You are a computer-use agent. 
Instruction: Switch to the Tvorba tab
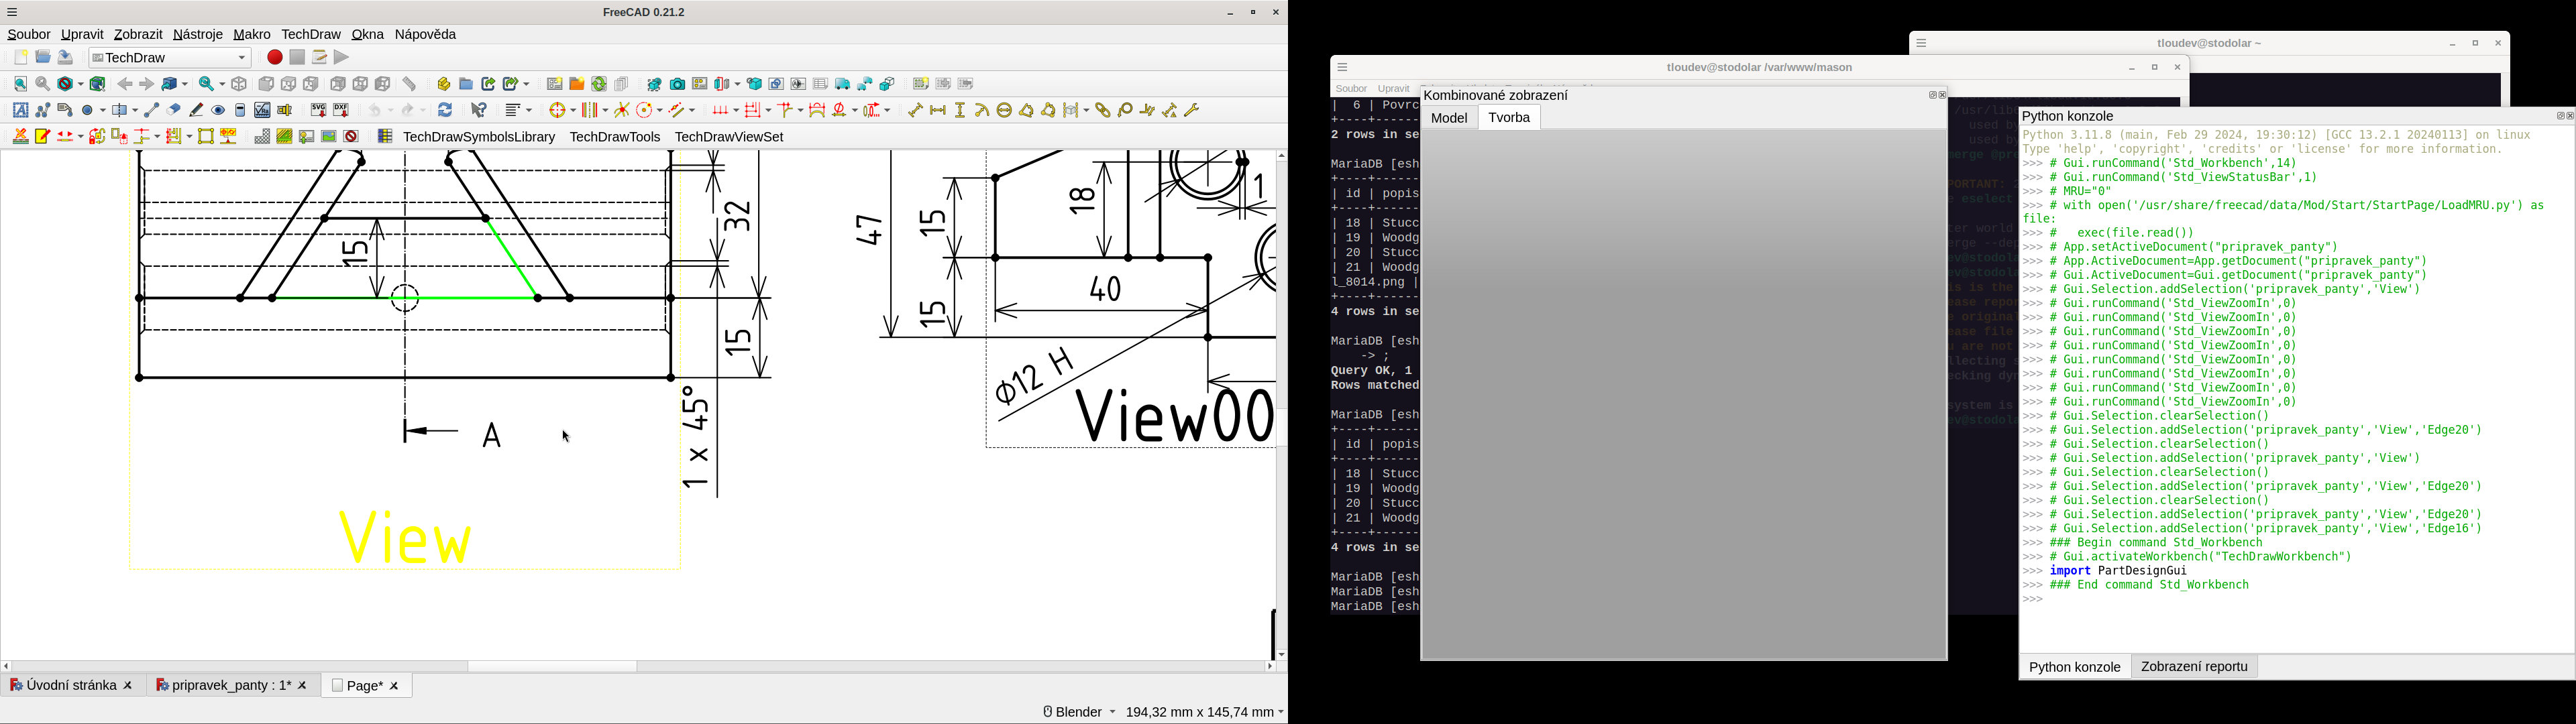pyautogui.click(x=1508, y=117)
